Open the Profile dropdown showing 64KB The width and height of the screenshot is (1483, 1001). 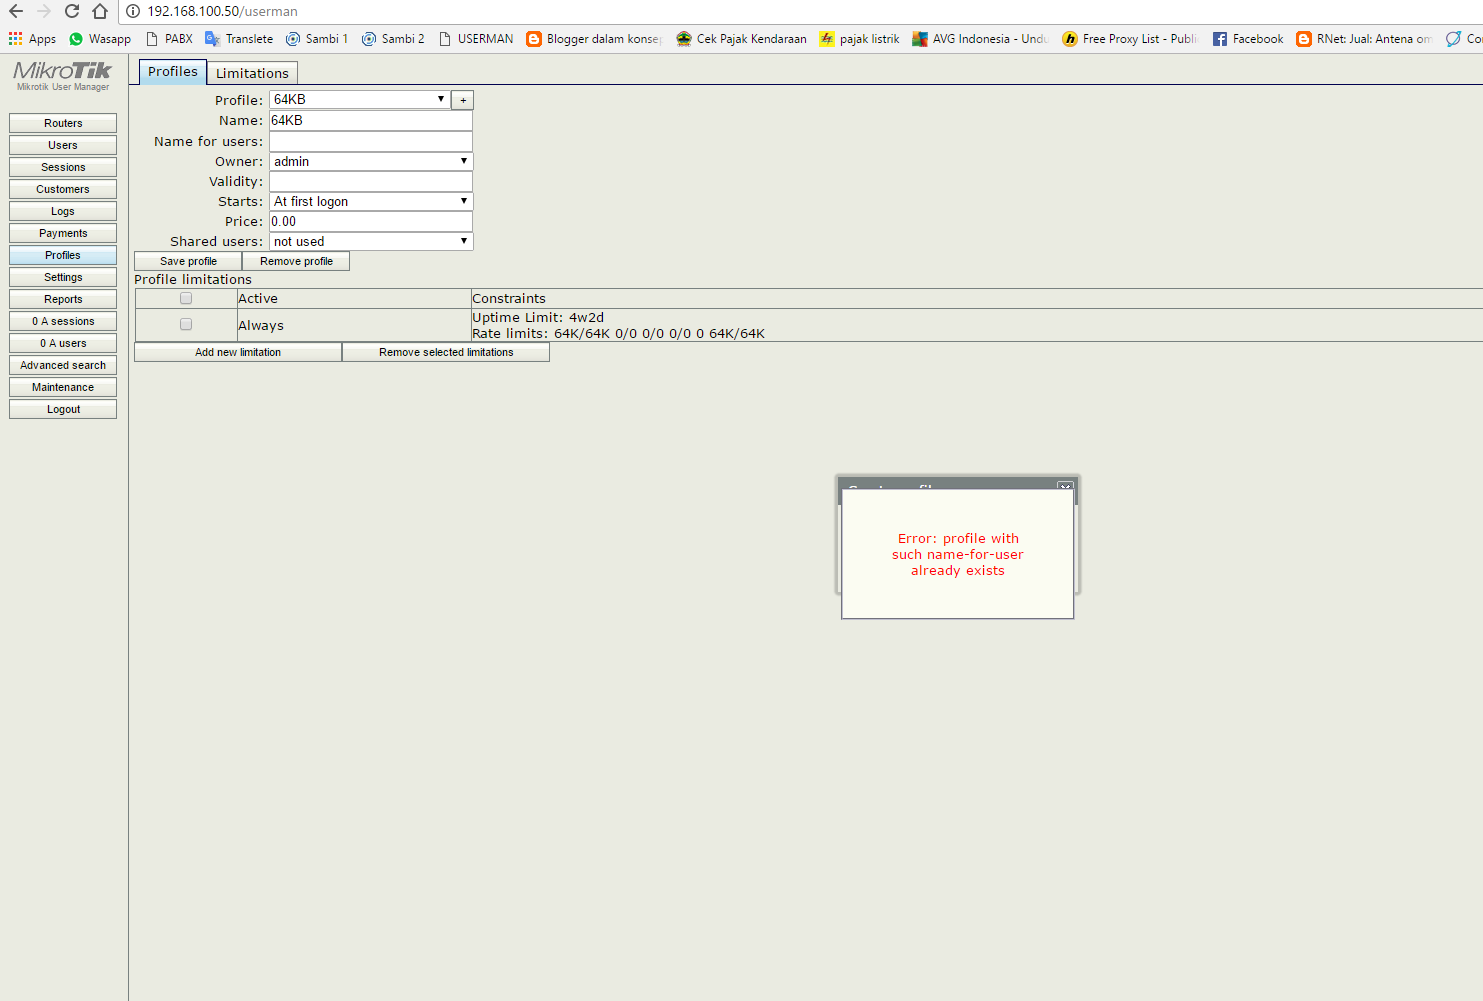coord(359,99)
